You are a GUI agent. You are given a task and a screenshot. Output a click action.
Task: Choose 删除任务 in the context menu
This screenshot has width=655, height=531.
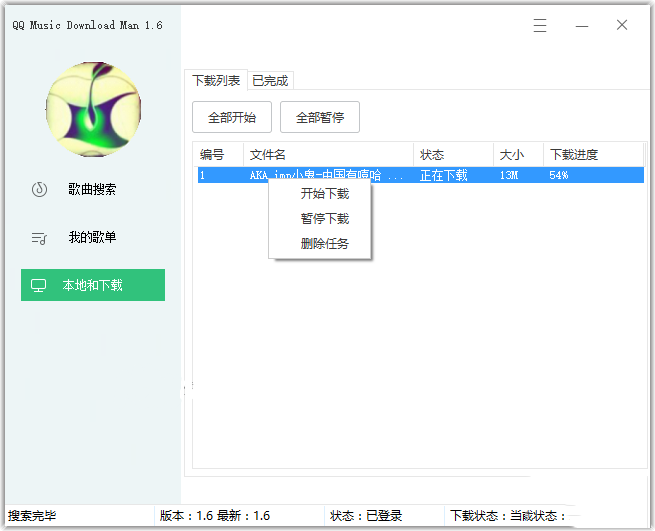[324, 244]
